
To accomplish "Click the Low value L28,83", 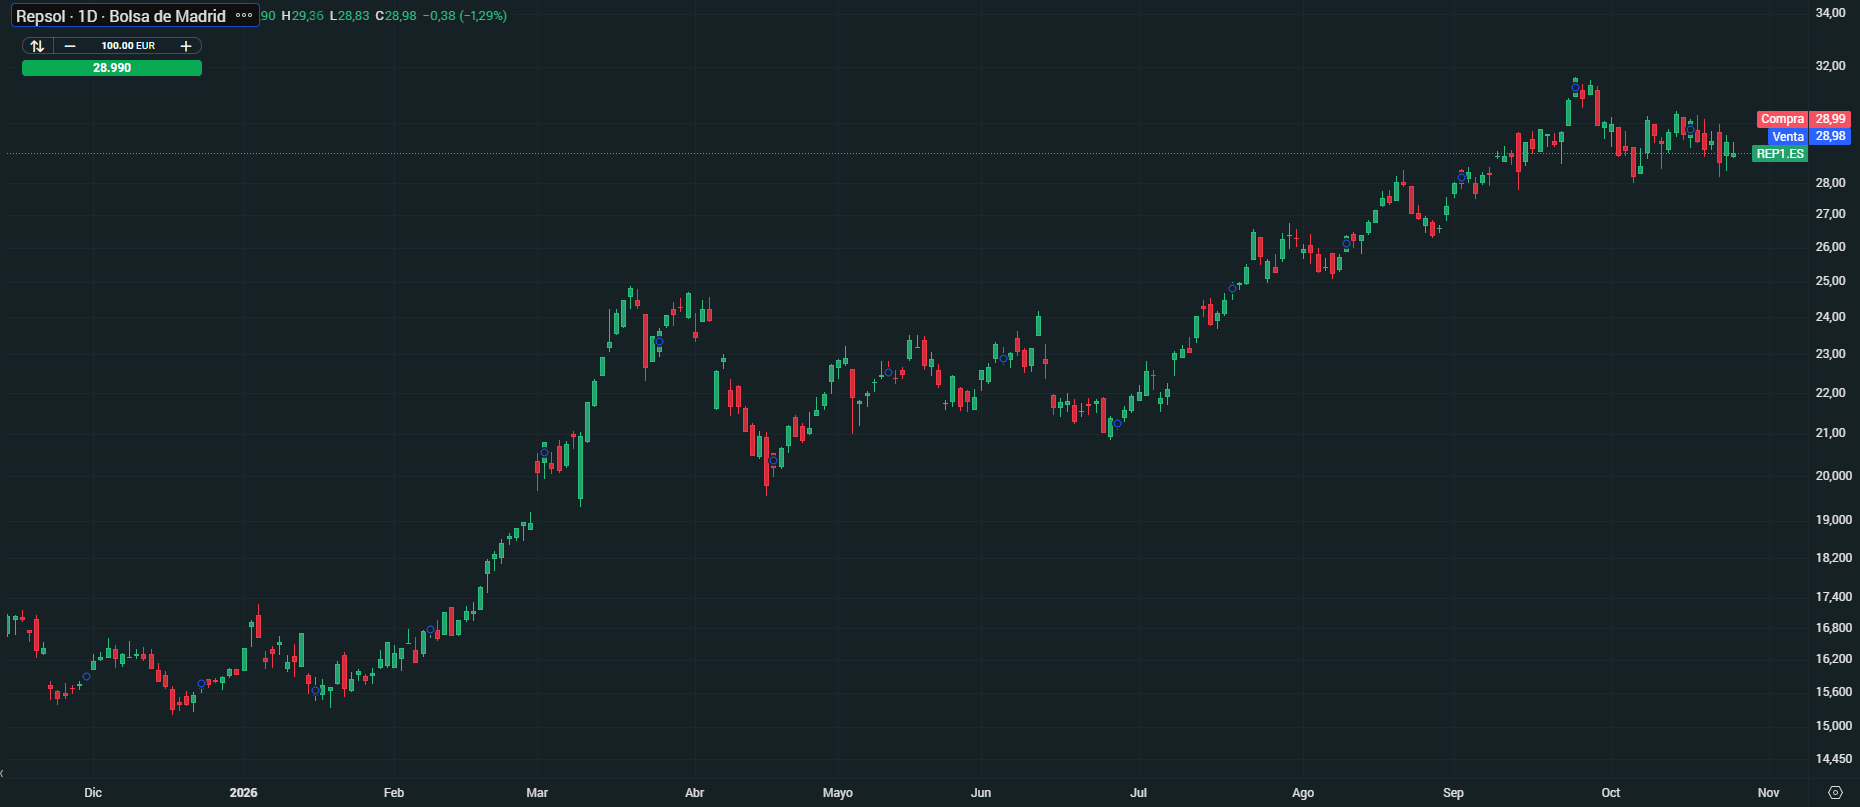I will pyautogui.click(x=349, y=16).
